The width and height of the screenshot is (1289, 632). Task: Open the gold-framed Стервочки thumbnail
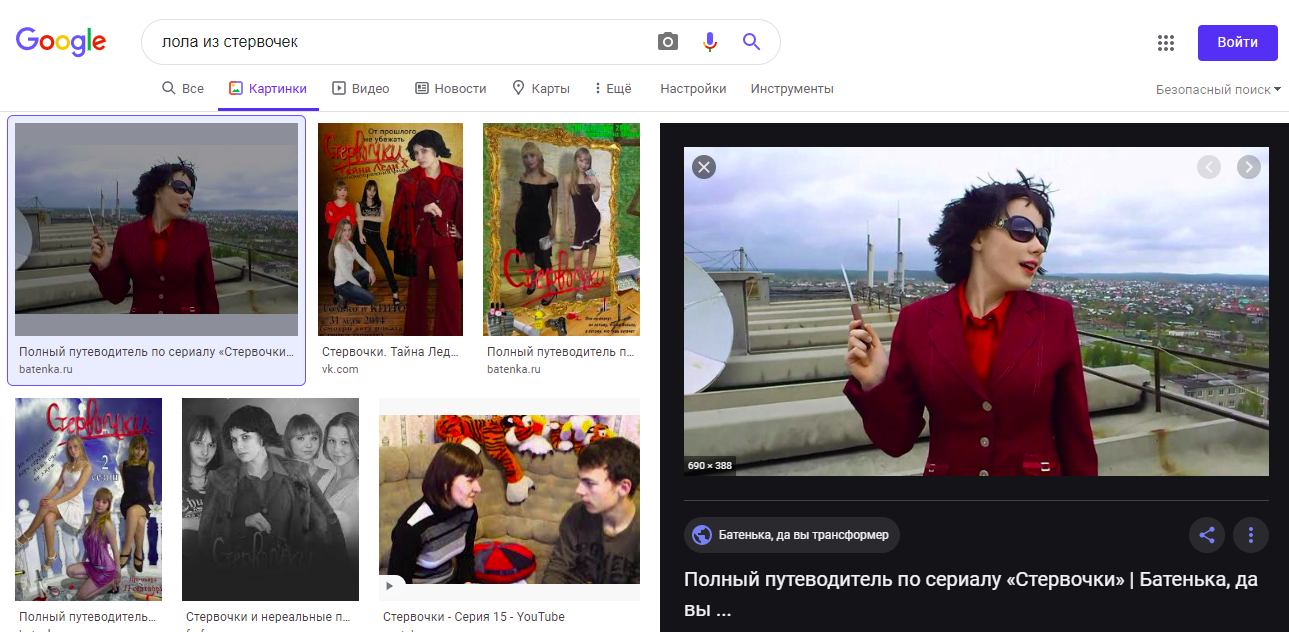pyautogui.click(x=561, y=229)
